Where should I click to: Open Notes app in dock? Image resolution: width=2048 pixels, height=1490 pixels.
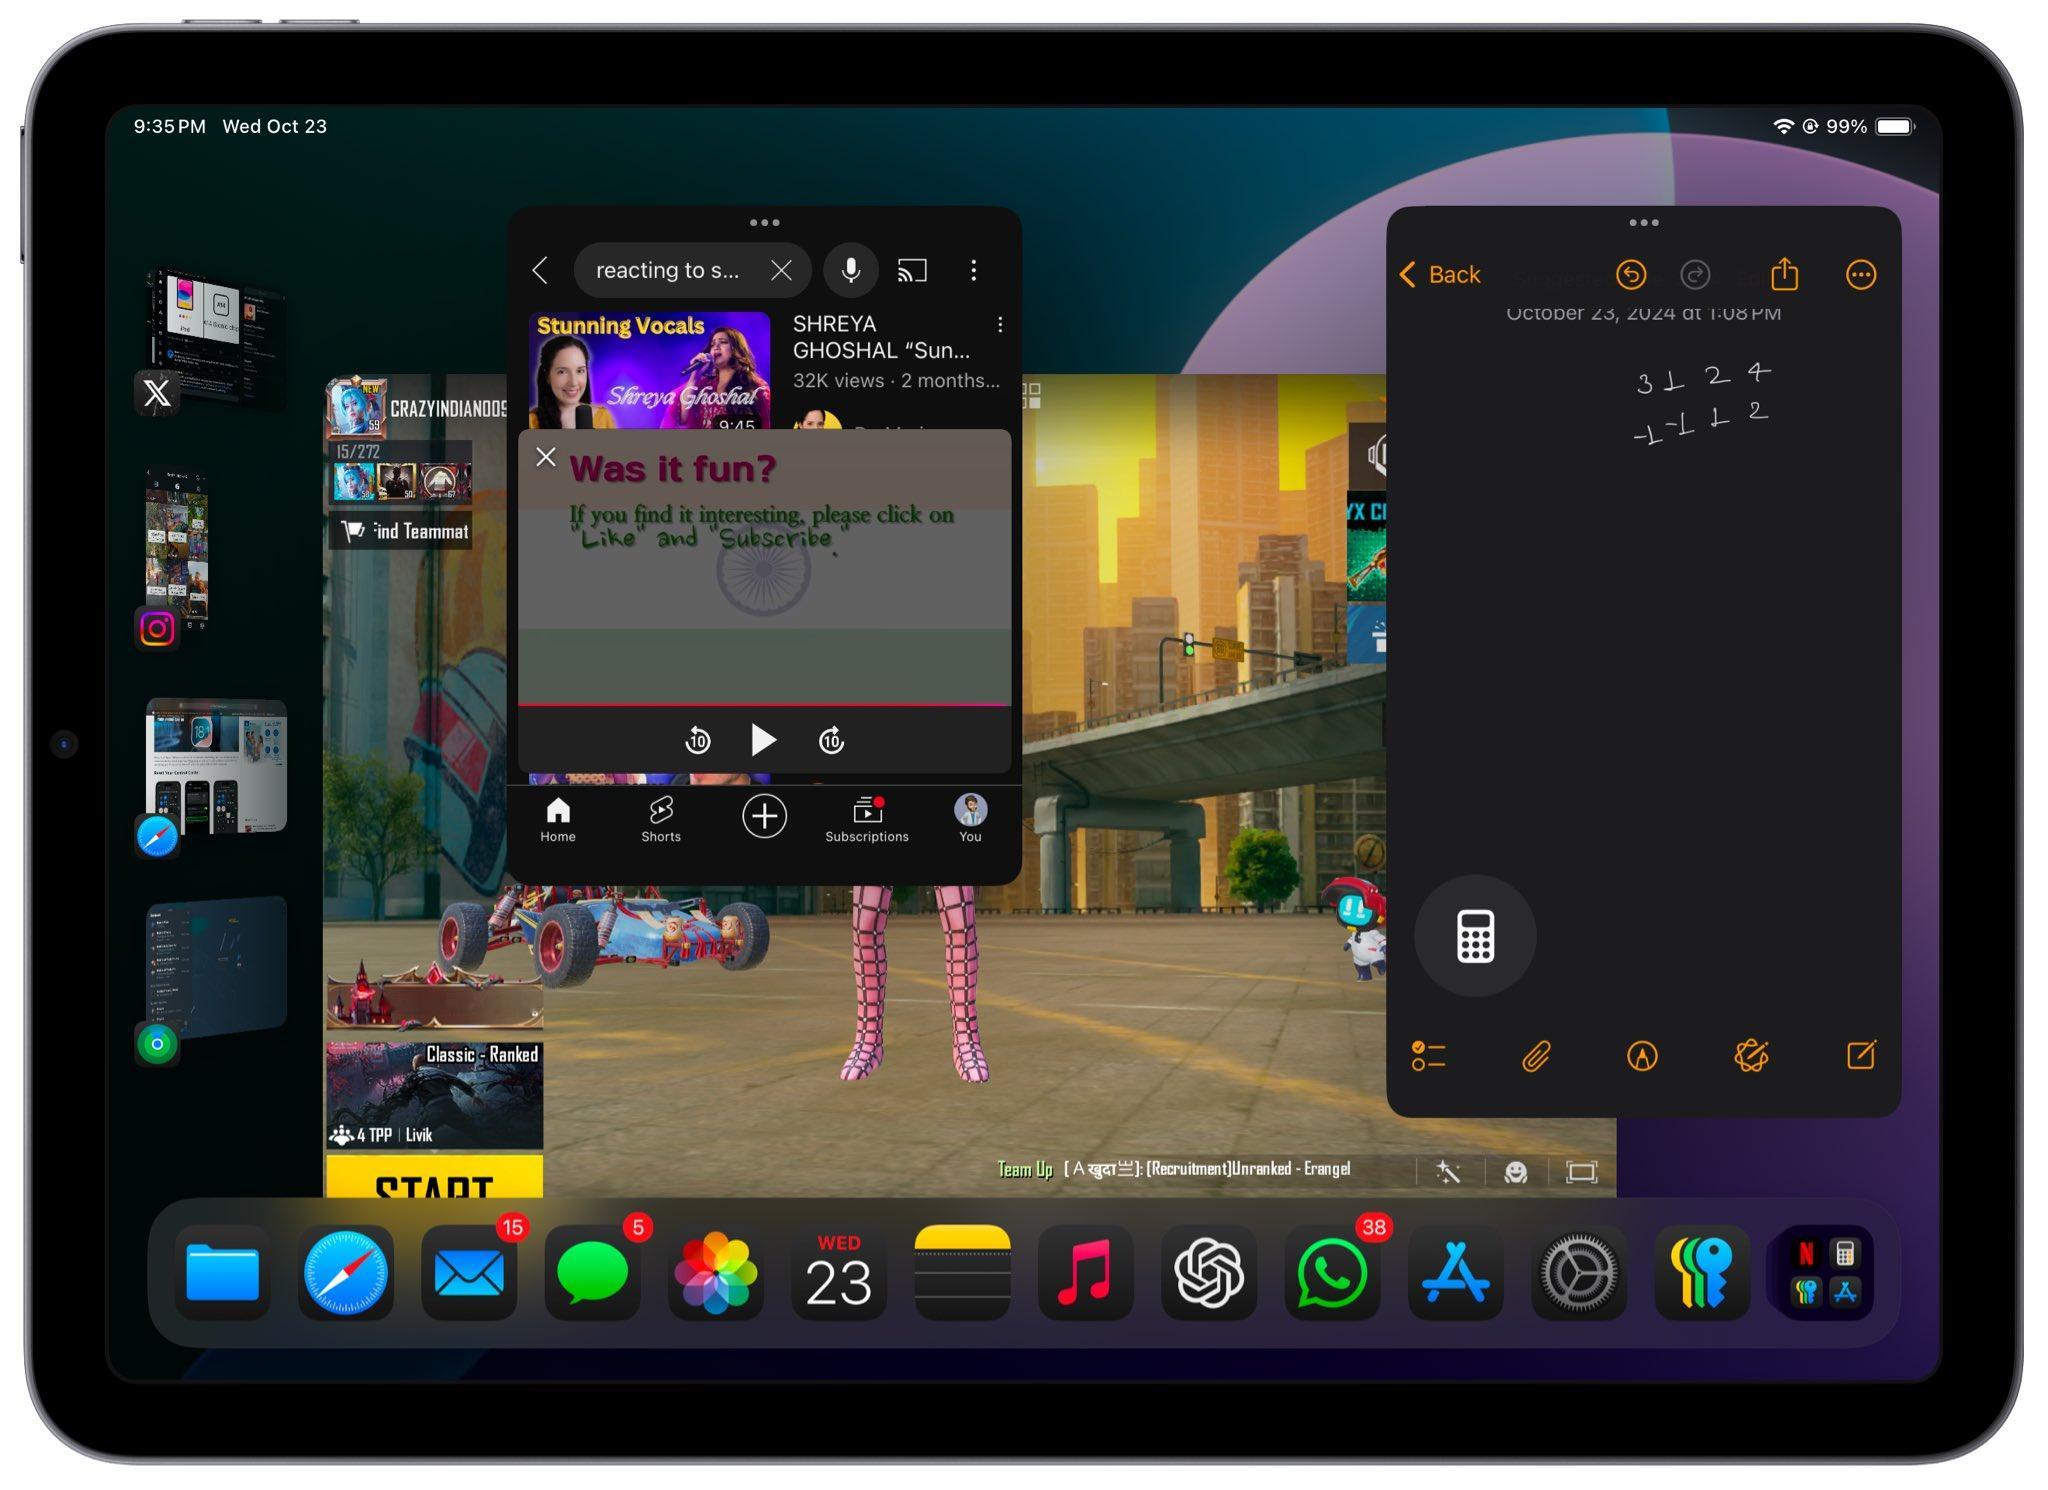962,1273
